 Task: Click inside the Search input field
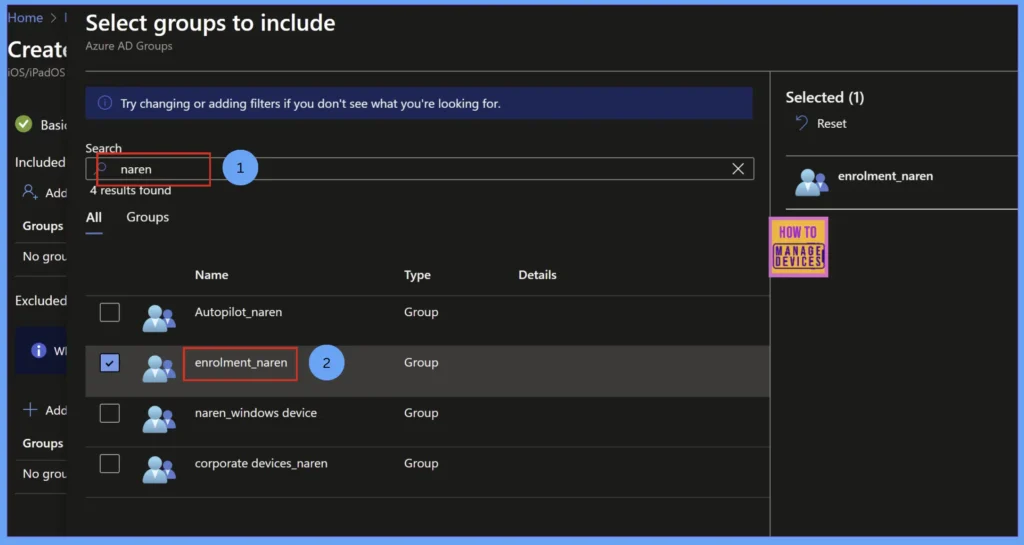pos(419,169)
